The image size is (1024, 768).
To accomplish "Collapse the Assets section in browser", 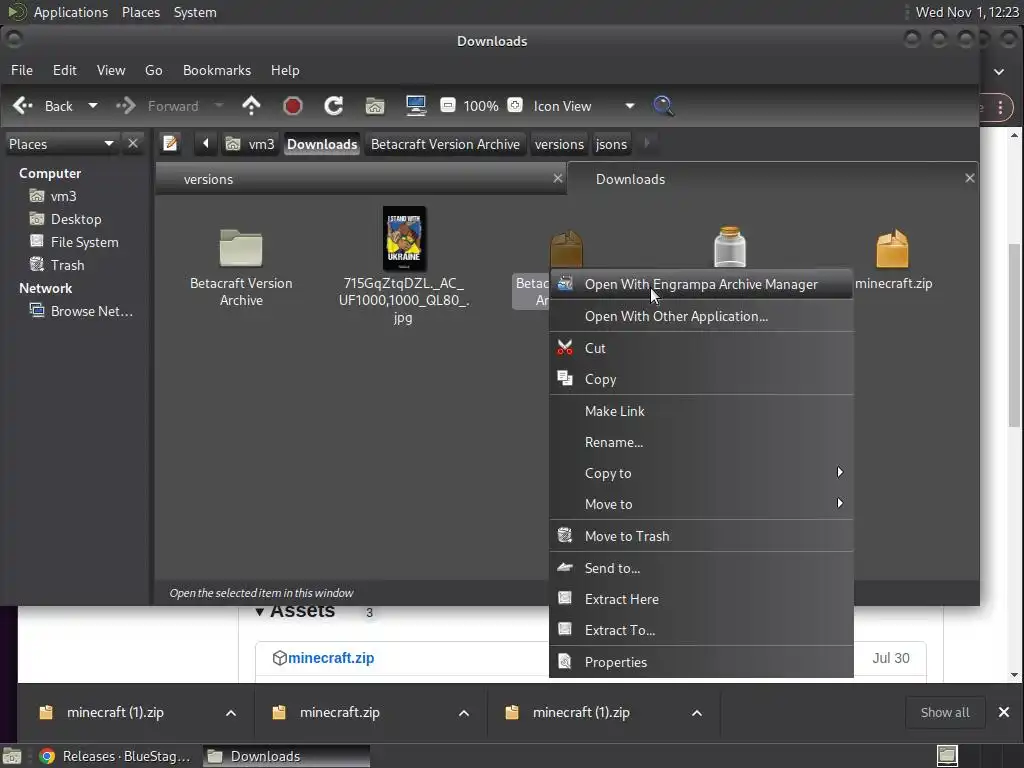I will [259, 612].
